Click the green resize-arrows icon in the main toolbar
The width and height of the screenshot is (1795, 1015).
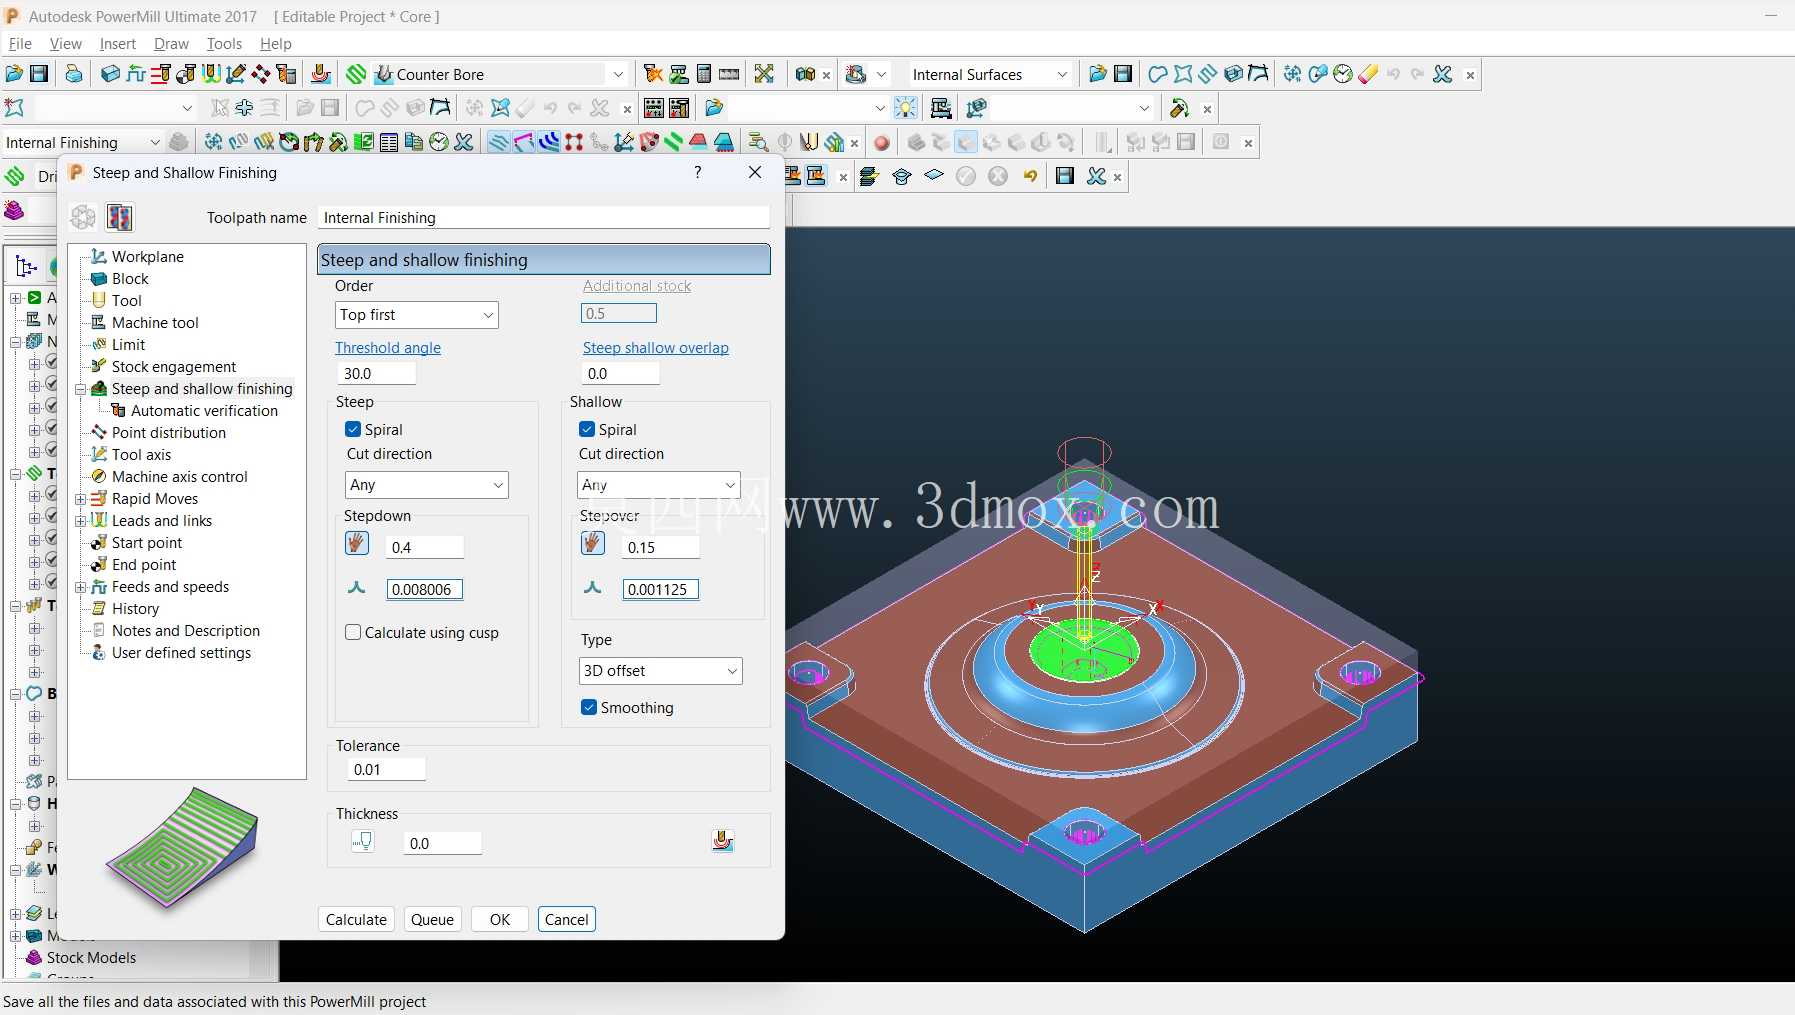(x=764, y=74)
